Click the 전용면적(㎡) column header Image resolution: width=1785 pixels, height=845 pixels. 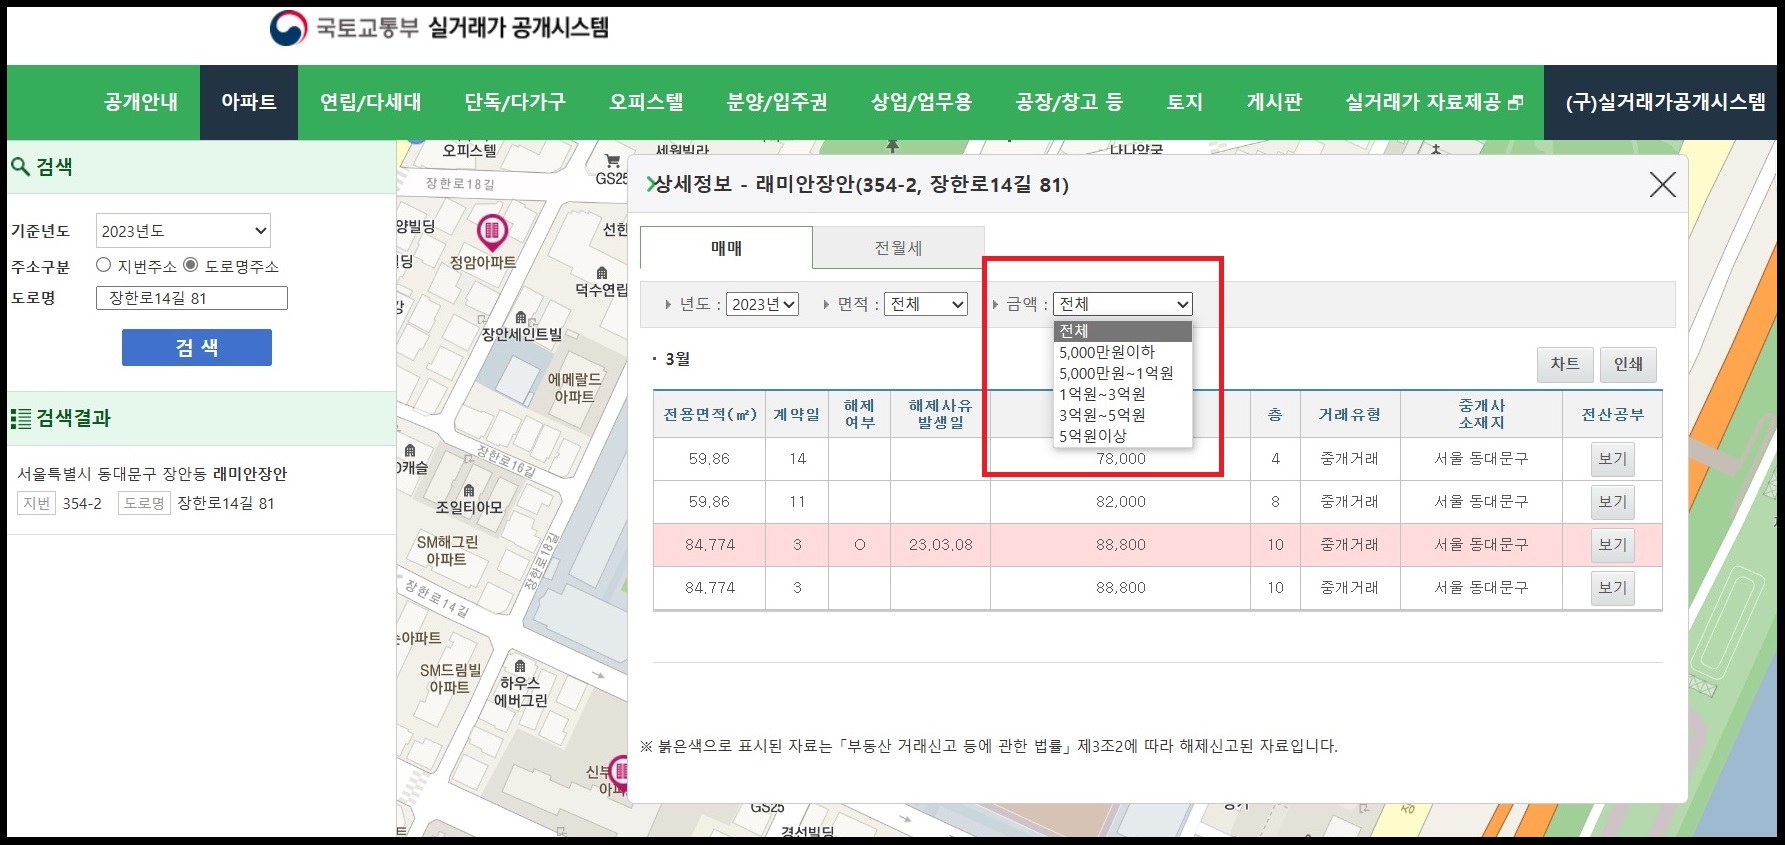[710, 414]
